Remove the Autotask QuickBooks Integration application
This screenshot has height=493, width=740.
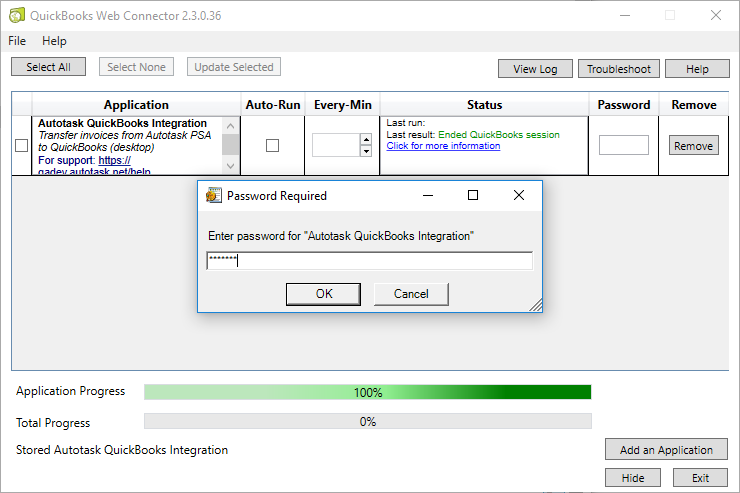tap(693, 146)
